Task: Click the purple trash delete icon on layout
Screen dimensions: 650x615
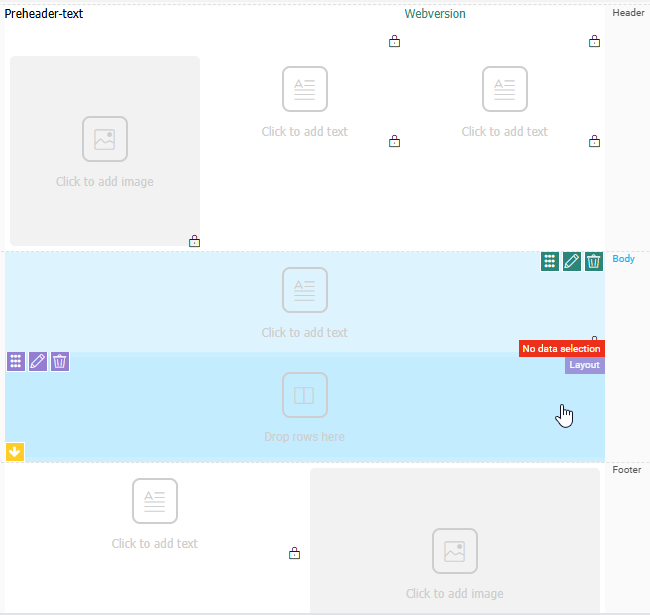Action: coord(60,362)
